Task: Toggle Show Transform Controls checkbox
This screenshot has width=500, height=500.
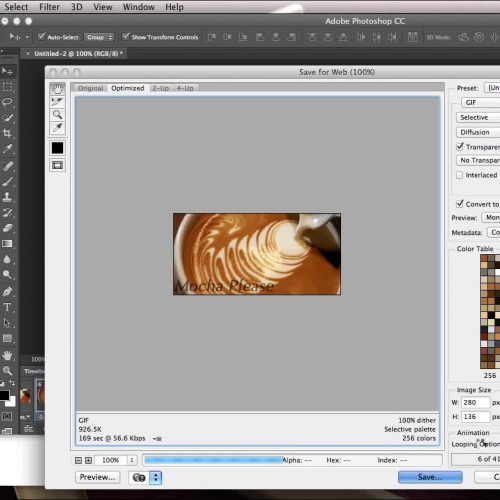Action: point(126,36)
